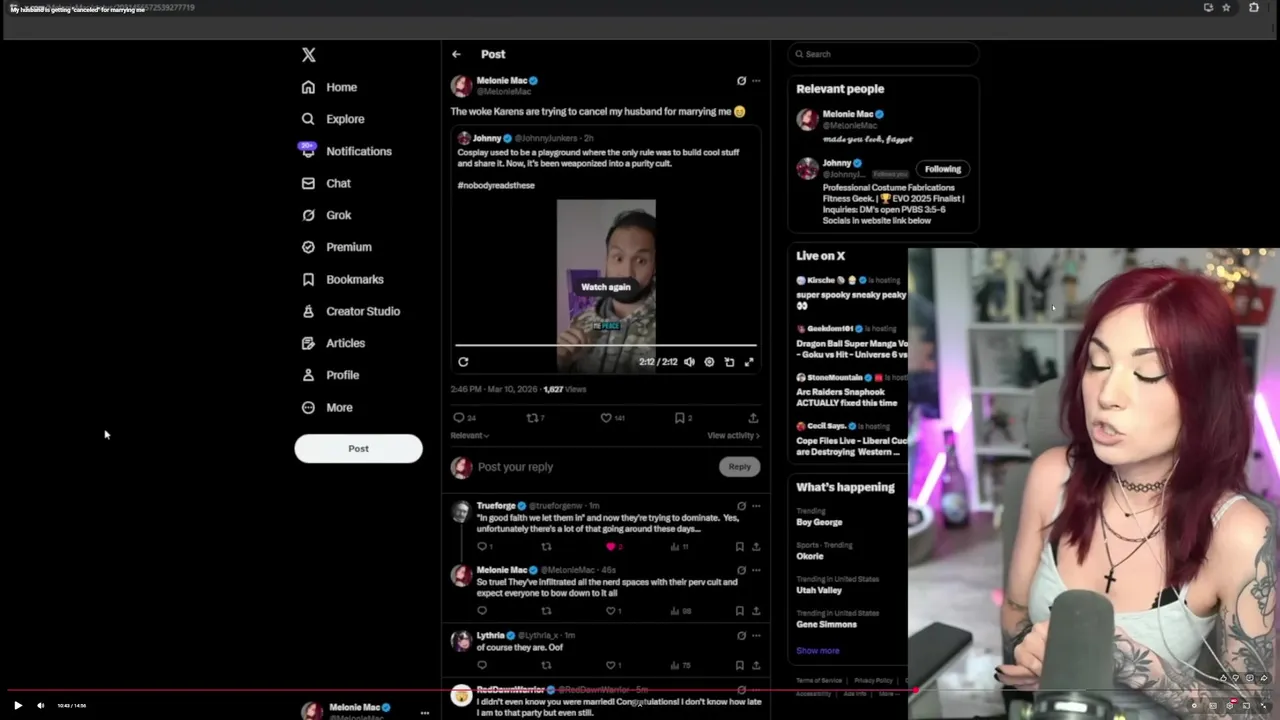Screen dimensions: 1280x720
Task: Mute the tweet video with the speaker icon
Action: 689,362
